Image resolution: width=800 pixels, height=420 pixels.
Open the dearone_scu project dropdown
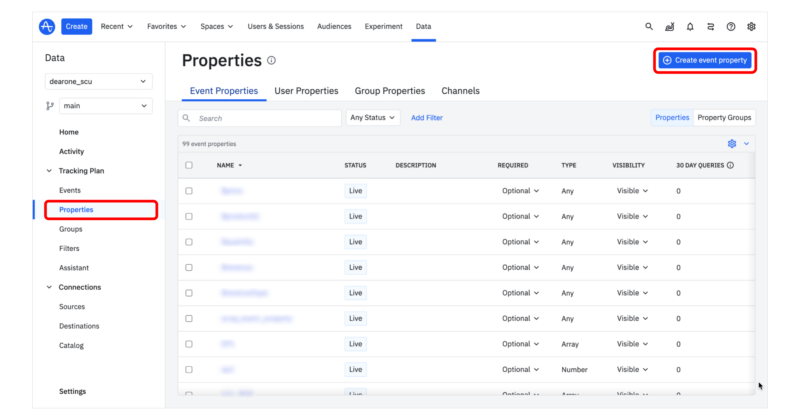pos(99,81)
